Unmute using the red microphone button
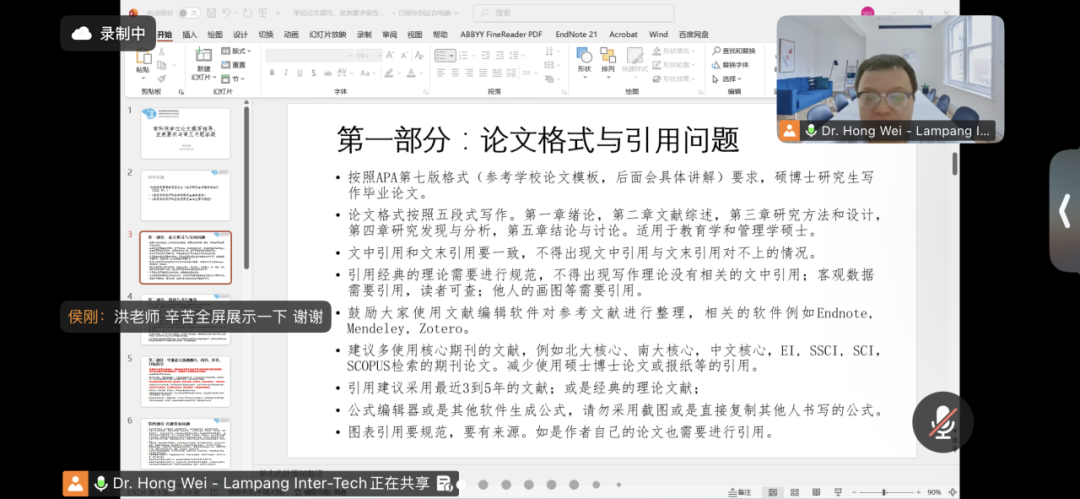This screenshot has height=499, width=1080. coord(942,422)
